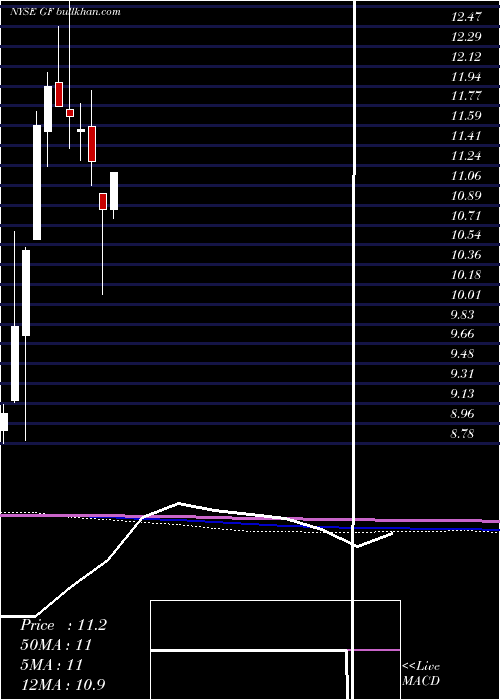Viewport: 500px width, 700px height.
Task: Click the 11.24 price axis label
Action: pyautogui.click(x=466, y=156)
